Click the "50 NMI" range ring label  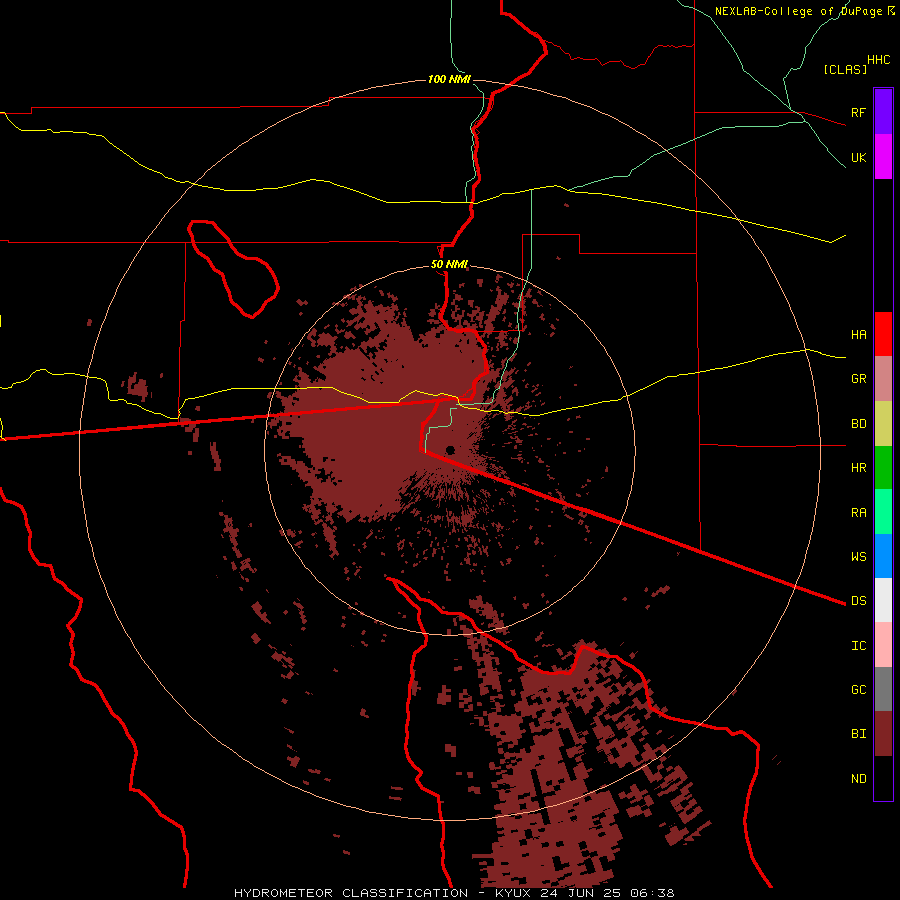(x=449, y=264)
